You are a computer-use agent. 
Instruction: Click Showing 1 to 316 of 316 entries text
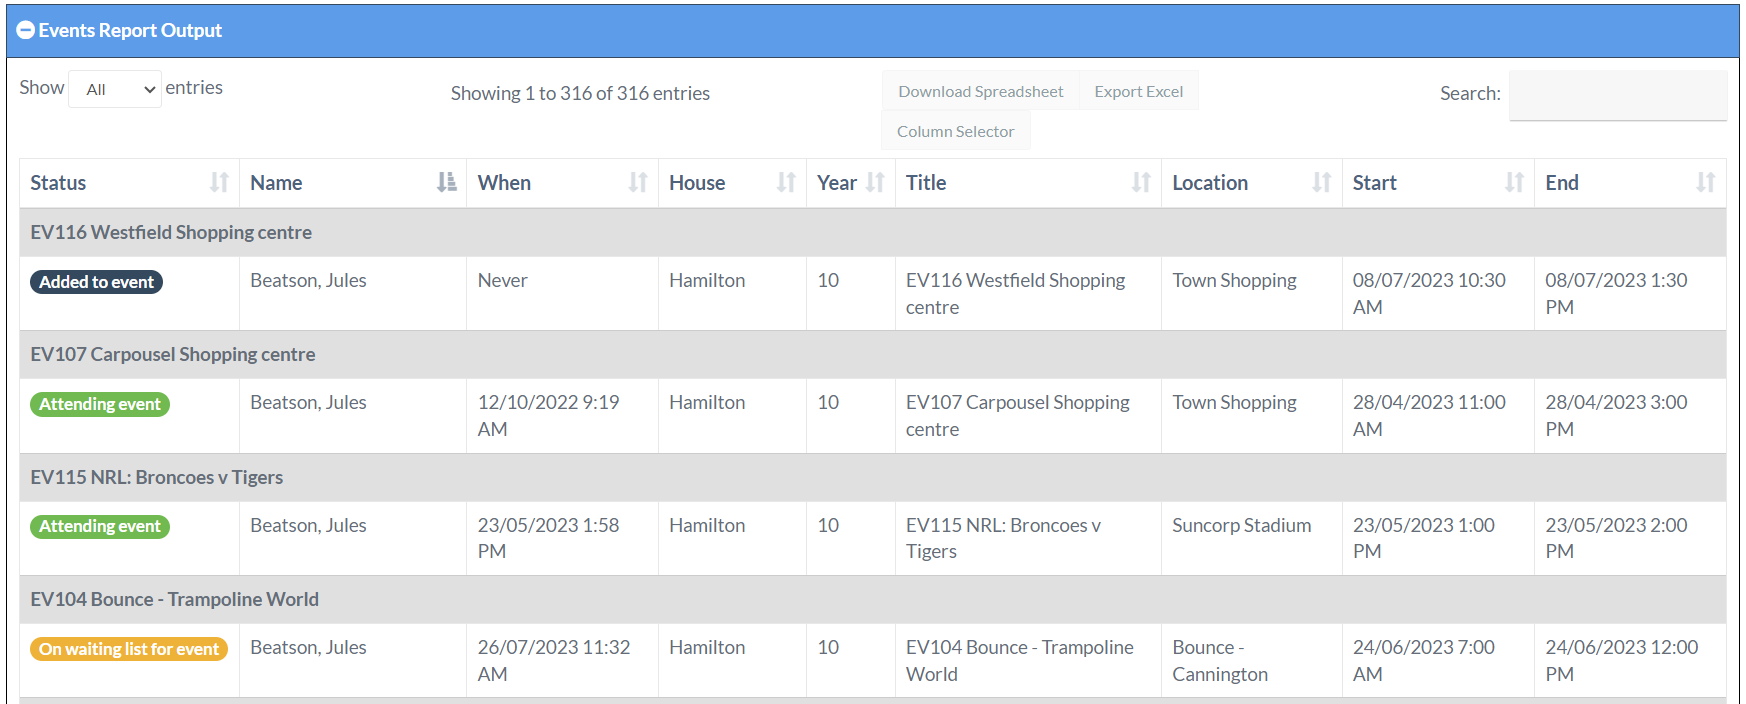[580, 93]
